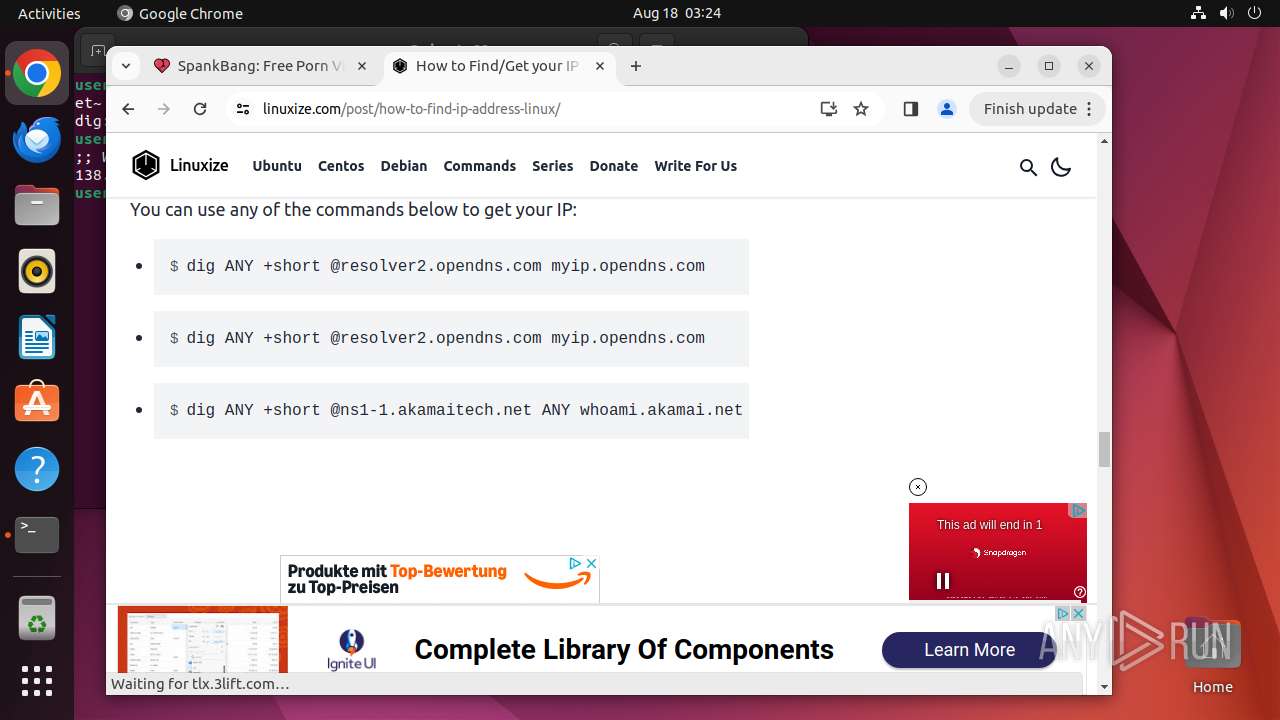Screen dimensions: 1280x720
Task: Open the Activities overview
Action: click(x=49, y=13)
